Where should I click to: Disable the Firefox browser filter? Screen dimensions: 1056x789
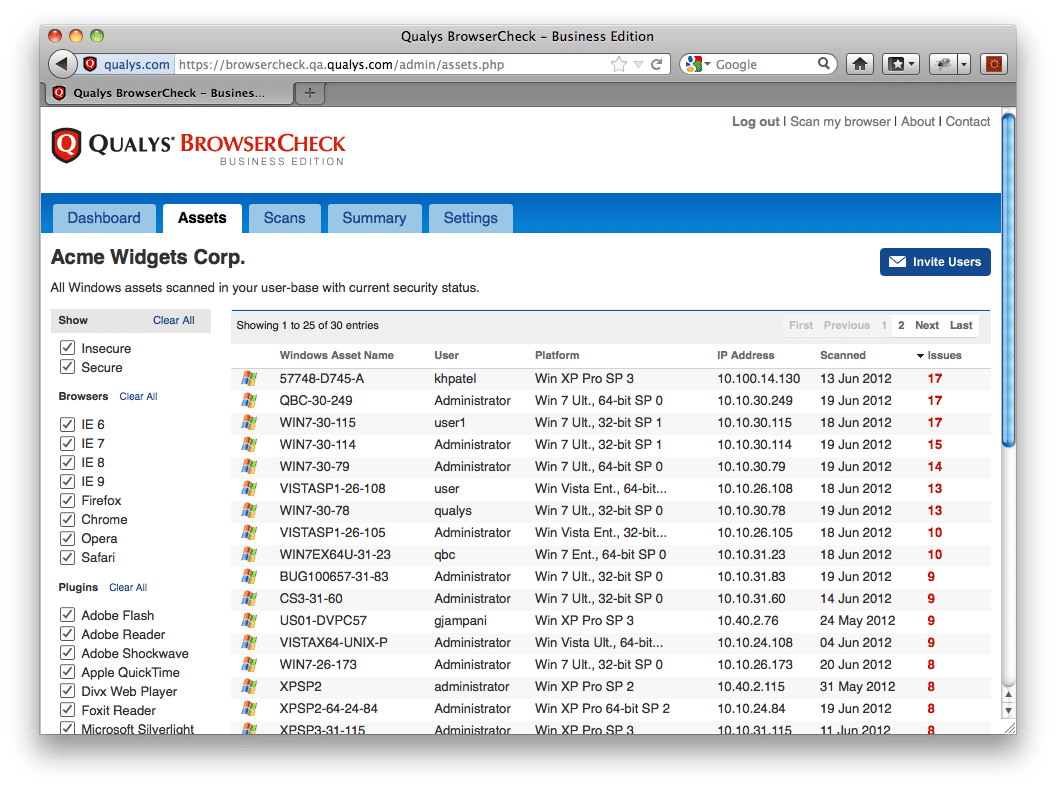[x=67, y=500]
